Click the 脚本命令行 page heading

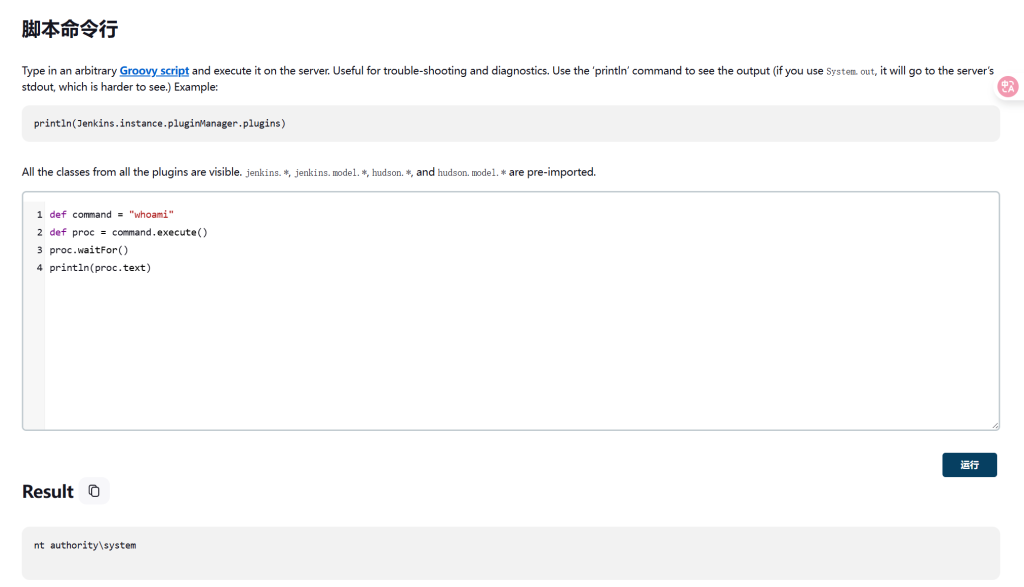[70, 29]
